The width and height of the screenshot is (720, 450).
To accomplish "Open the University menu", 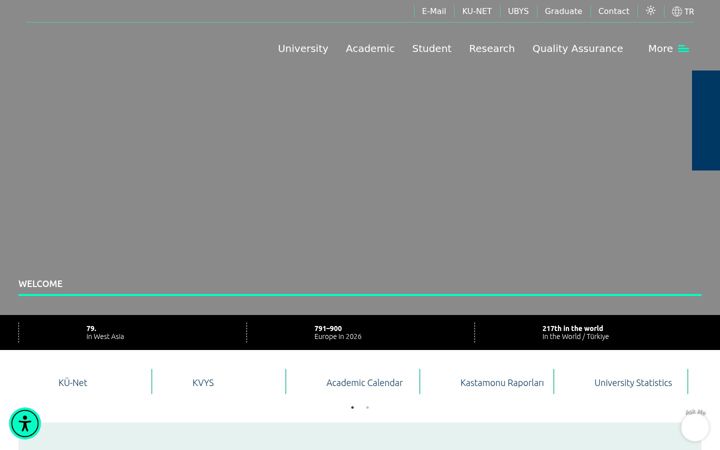I will [x=303, y=49].
